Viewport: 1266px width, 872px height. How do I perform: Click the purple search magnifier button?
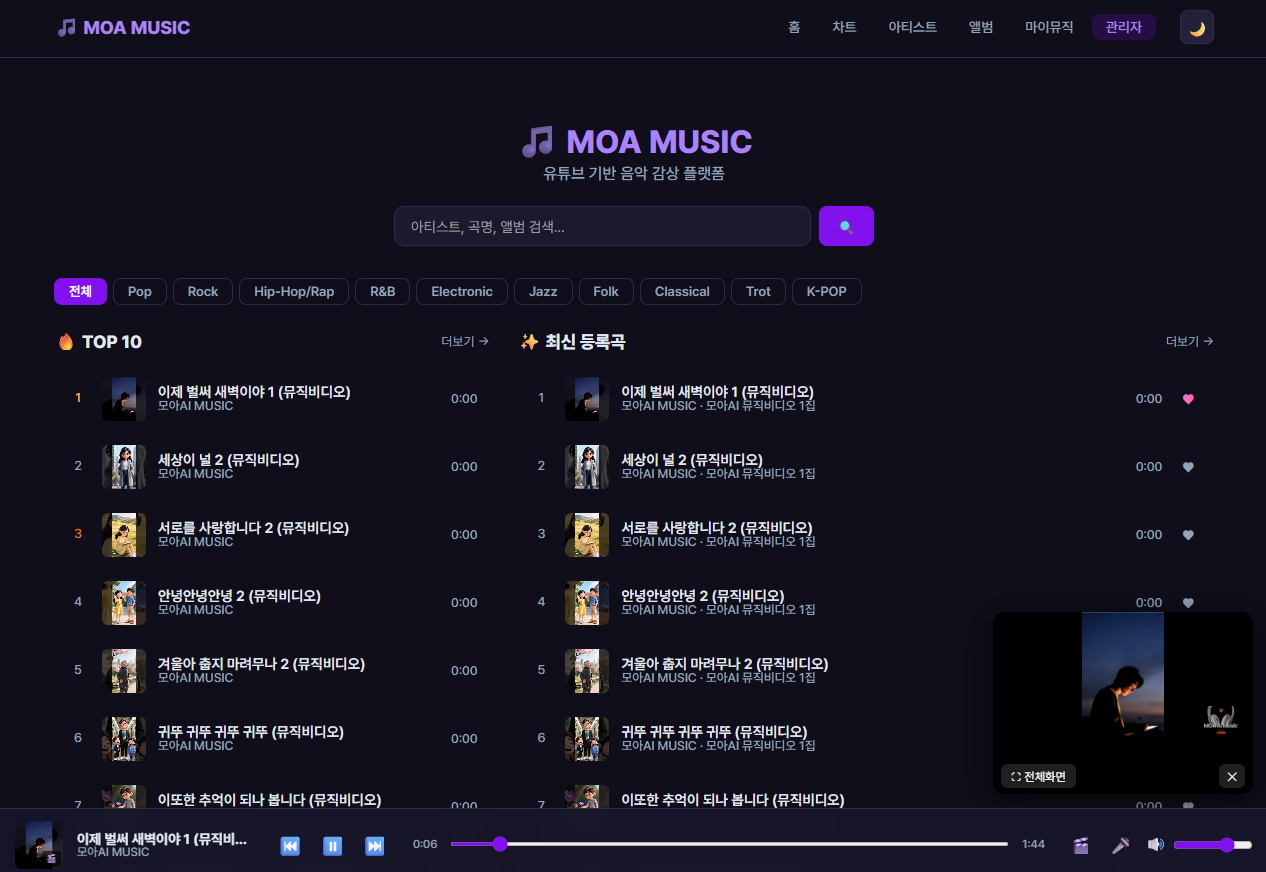click(x=846, y=226)
